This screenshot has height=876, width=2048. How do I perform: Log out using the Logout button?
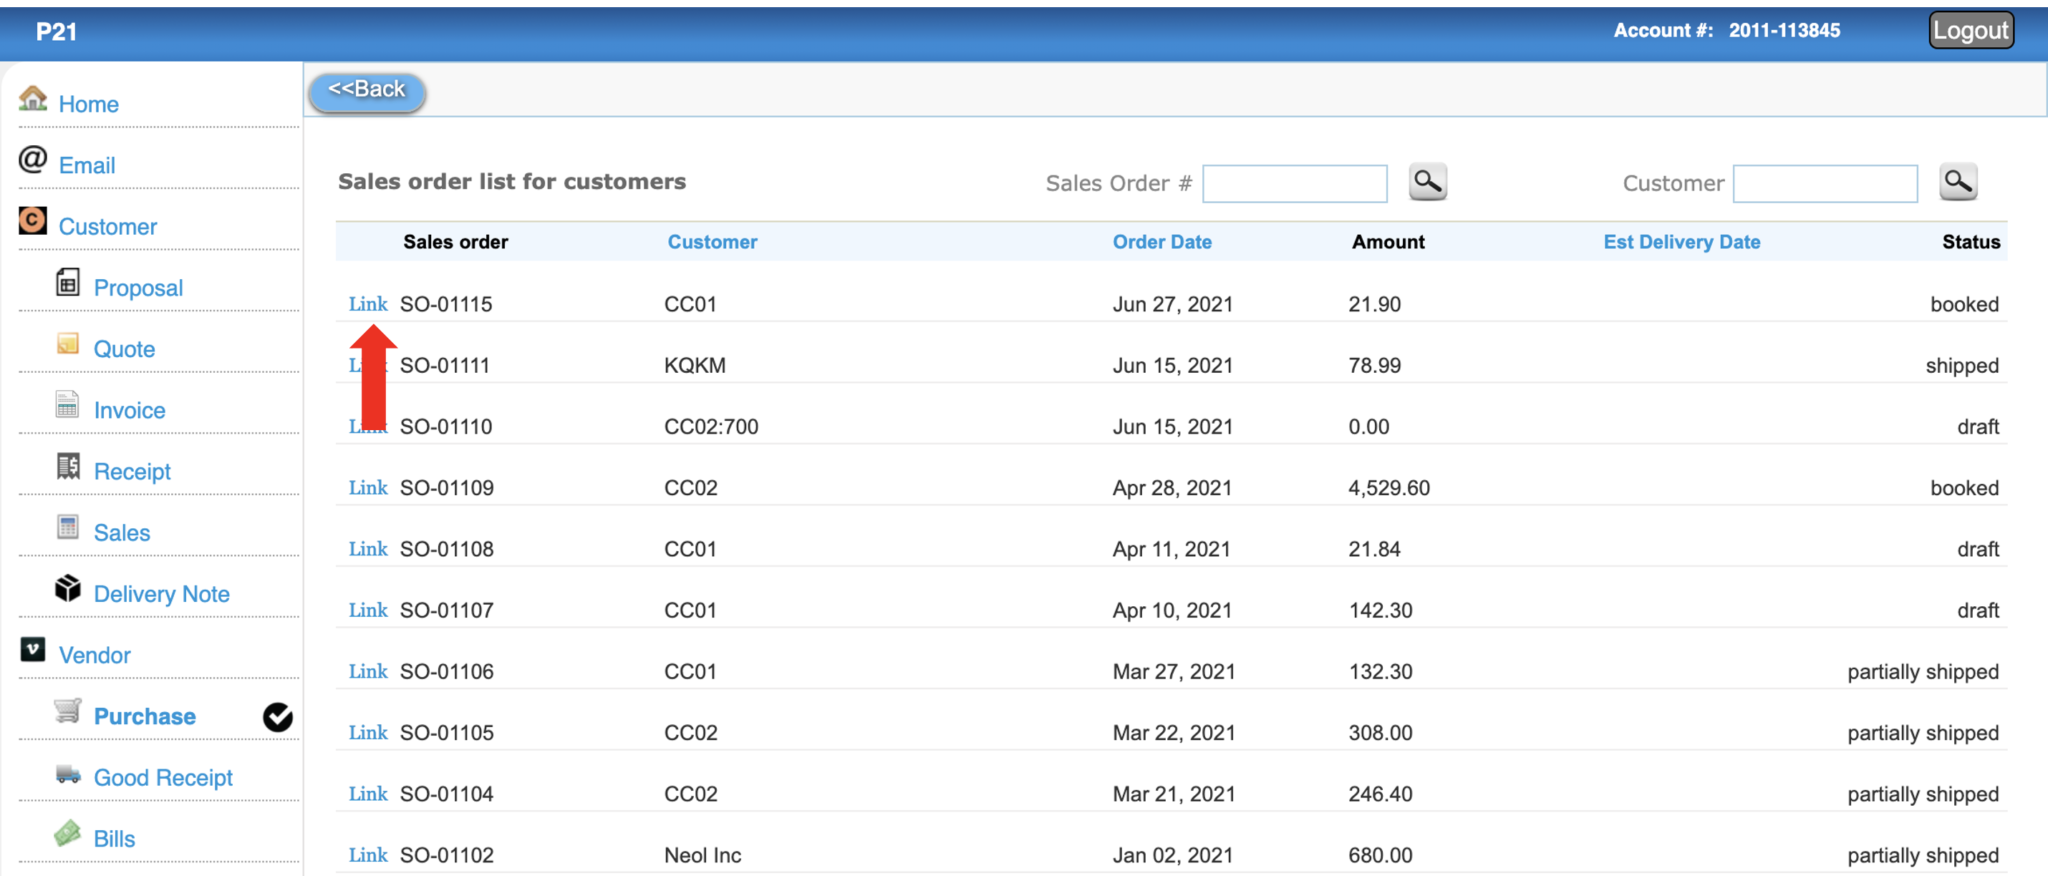(1971, 30)
